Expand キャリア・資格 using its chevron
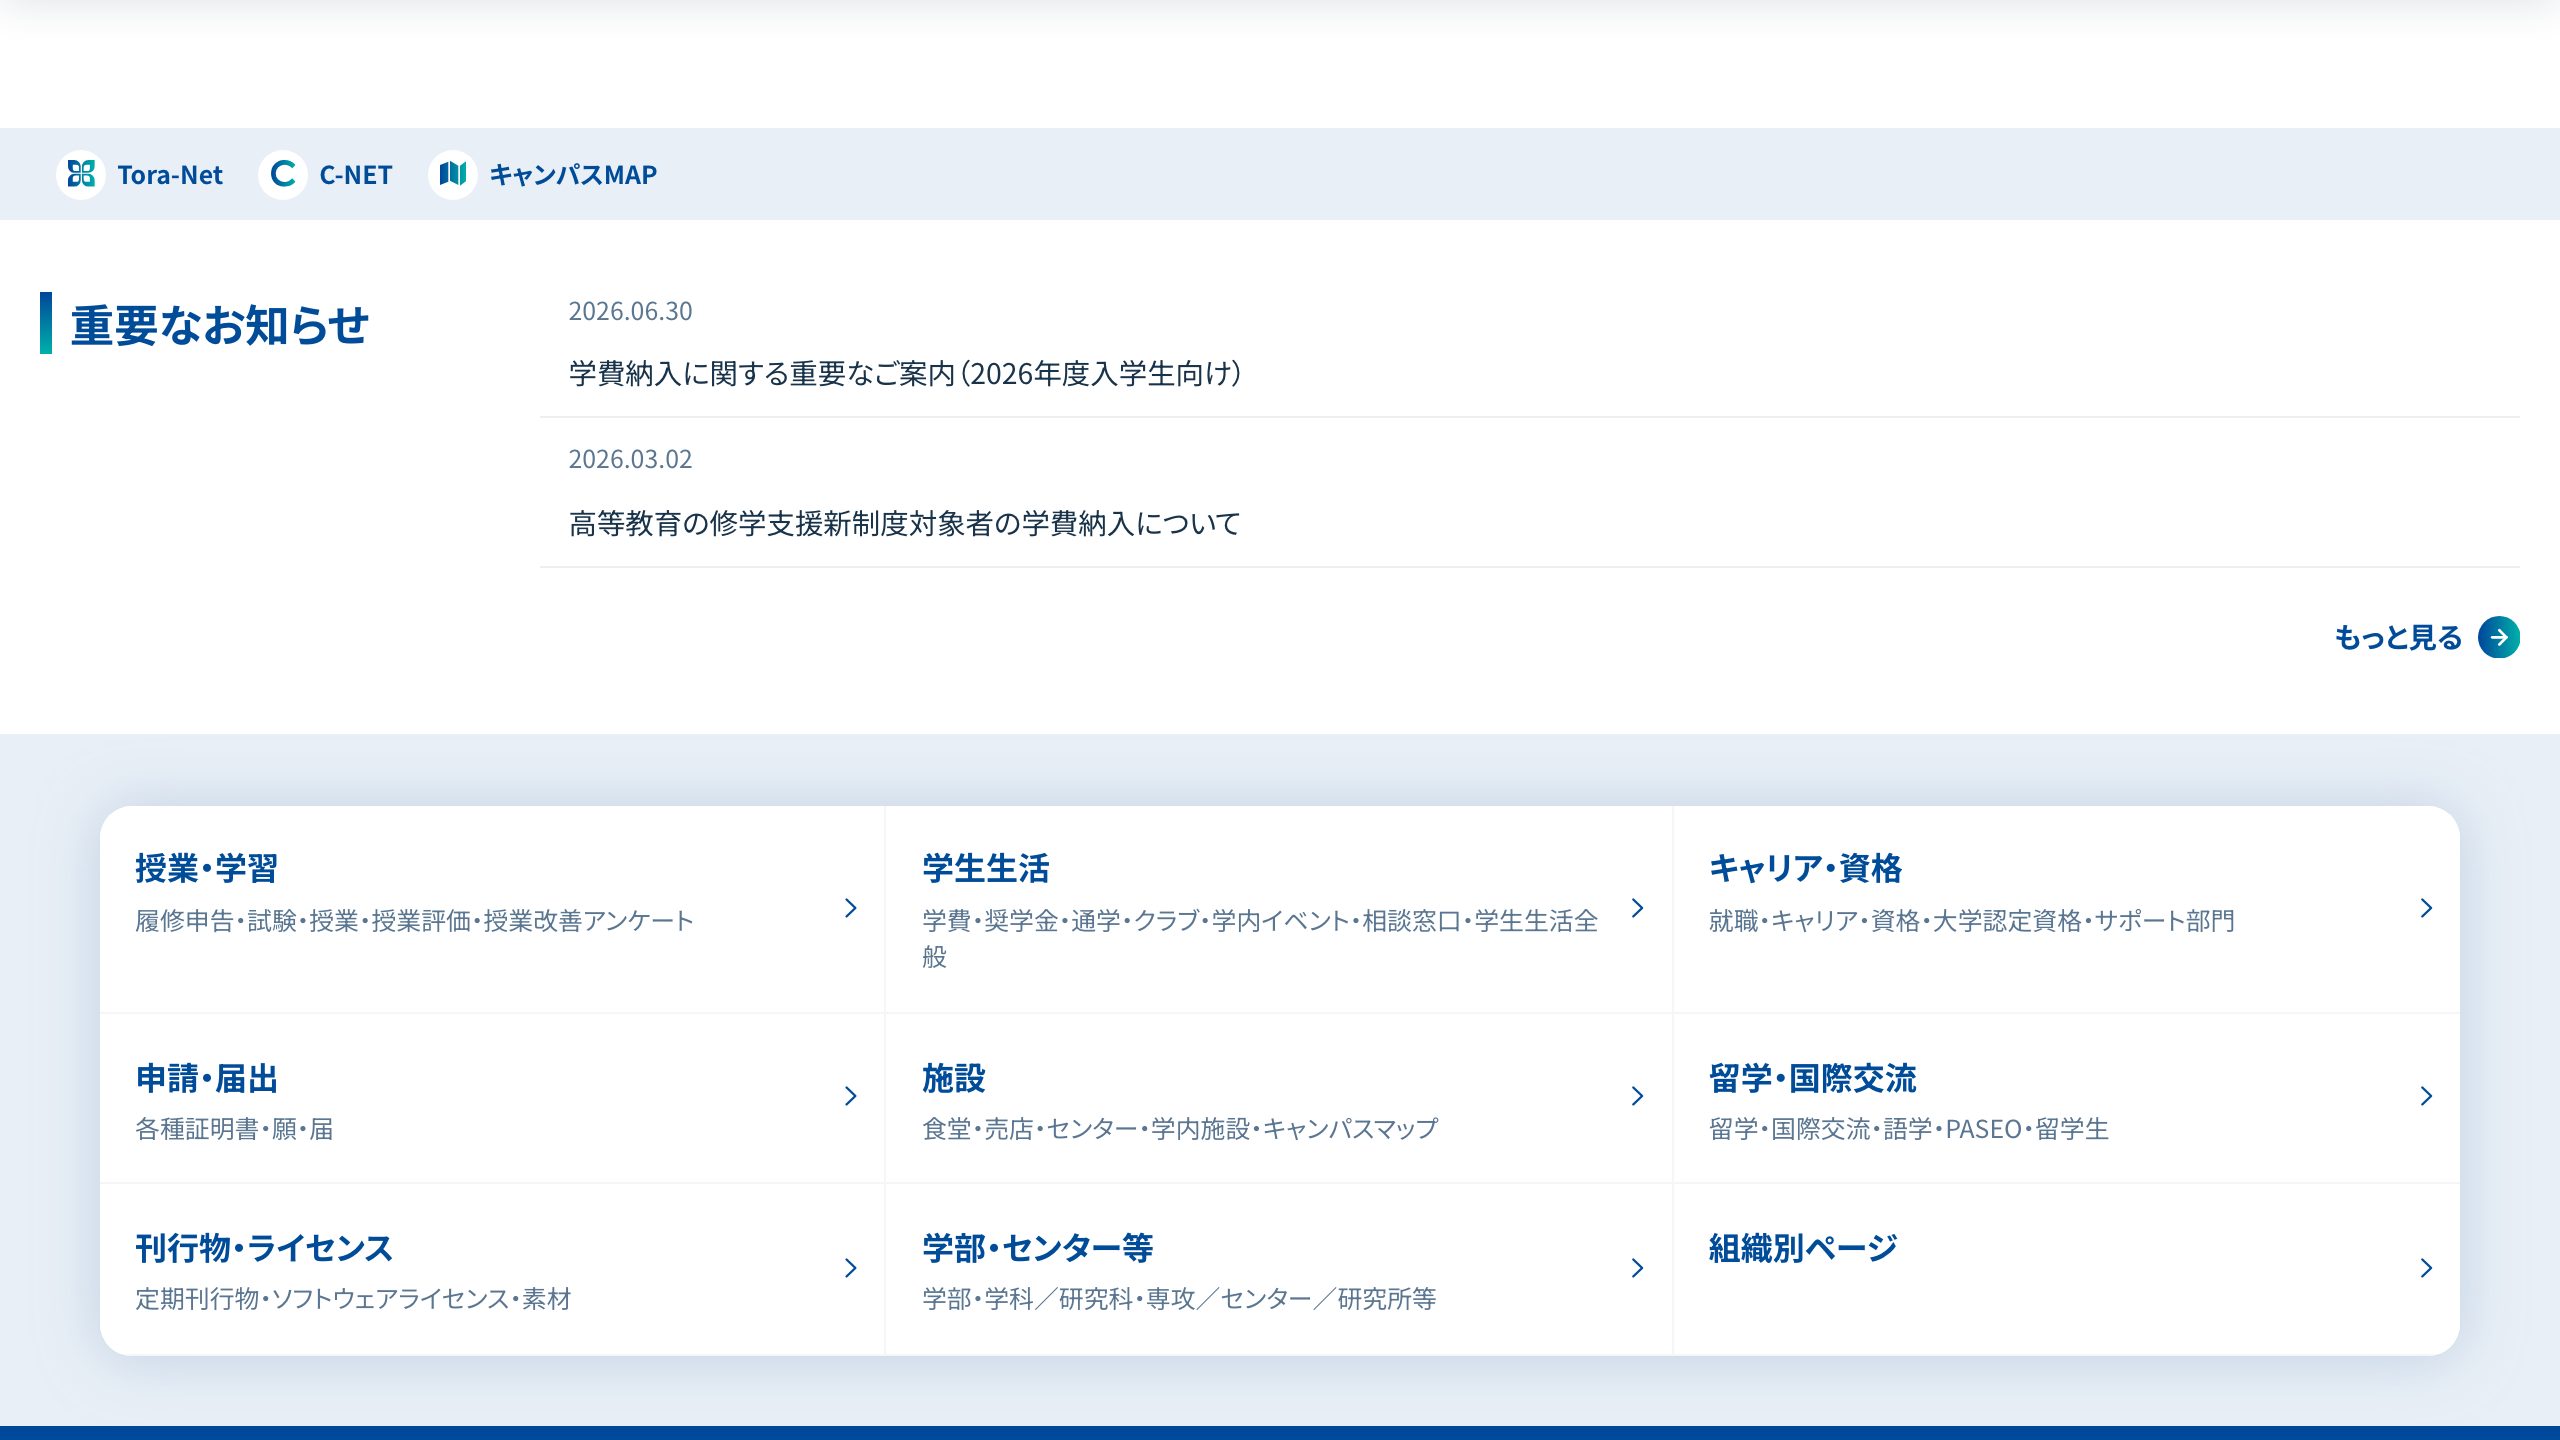Viewport: 2560px width, 1440px height. (x=2426, y=908)
